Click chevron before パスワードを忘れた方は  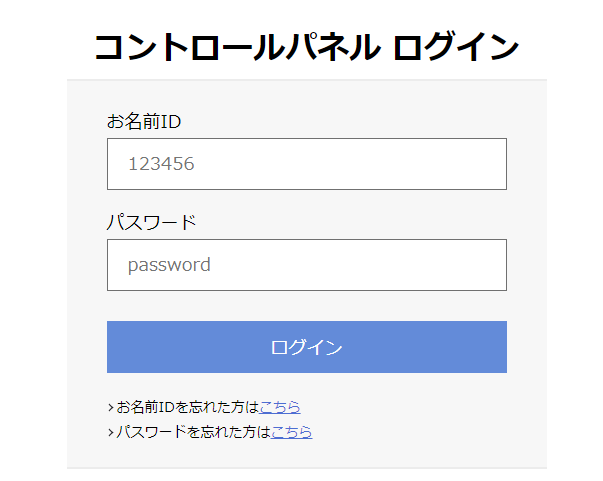(110, 433)
